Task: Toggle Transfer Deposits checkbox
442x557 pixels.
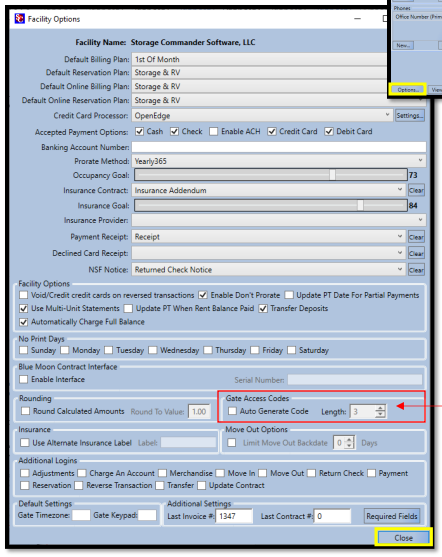Action: pos(263,308)
